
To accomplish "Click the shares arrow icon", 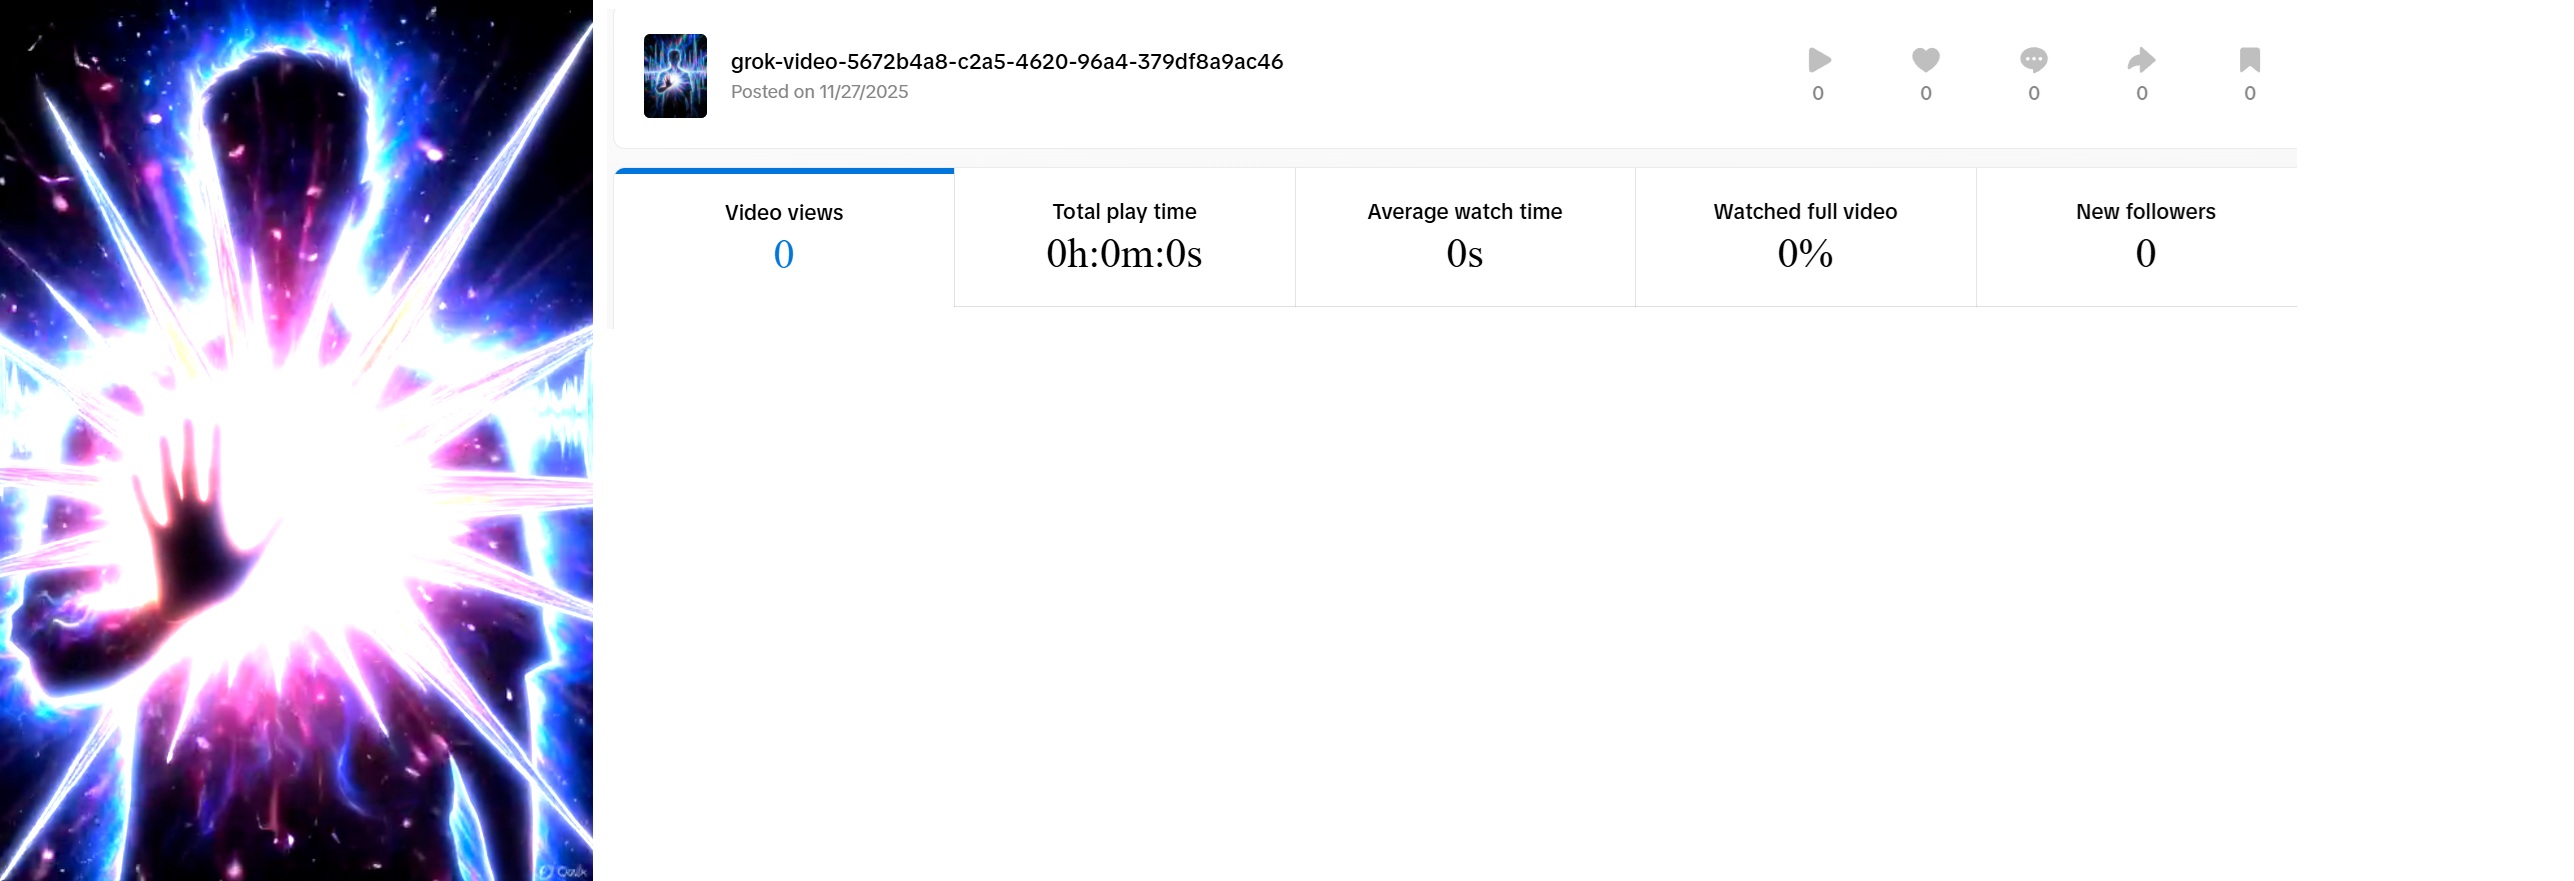I will click(x=2141, y=60).
